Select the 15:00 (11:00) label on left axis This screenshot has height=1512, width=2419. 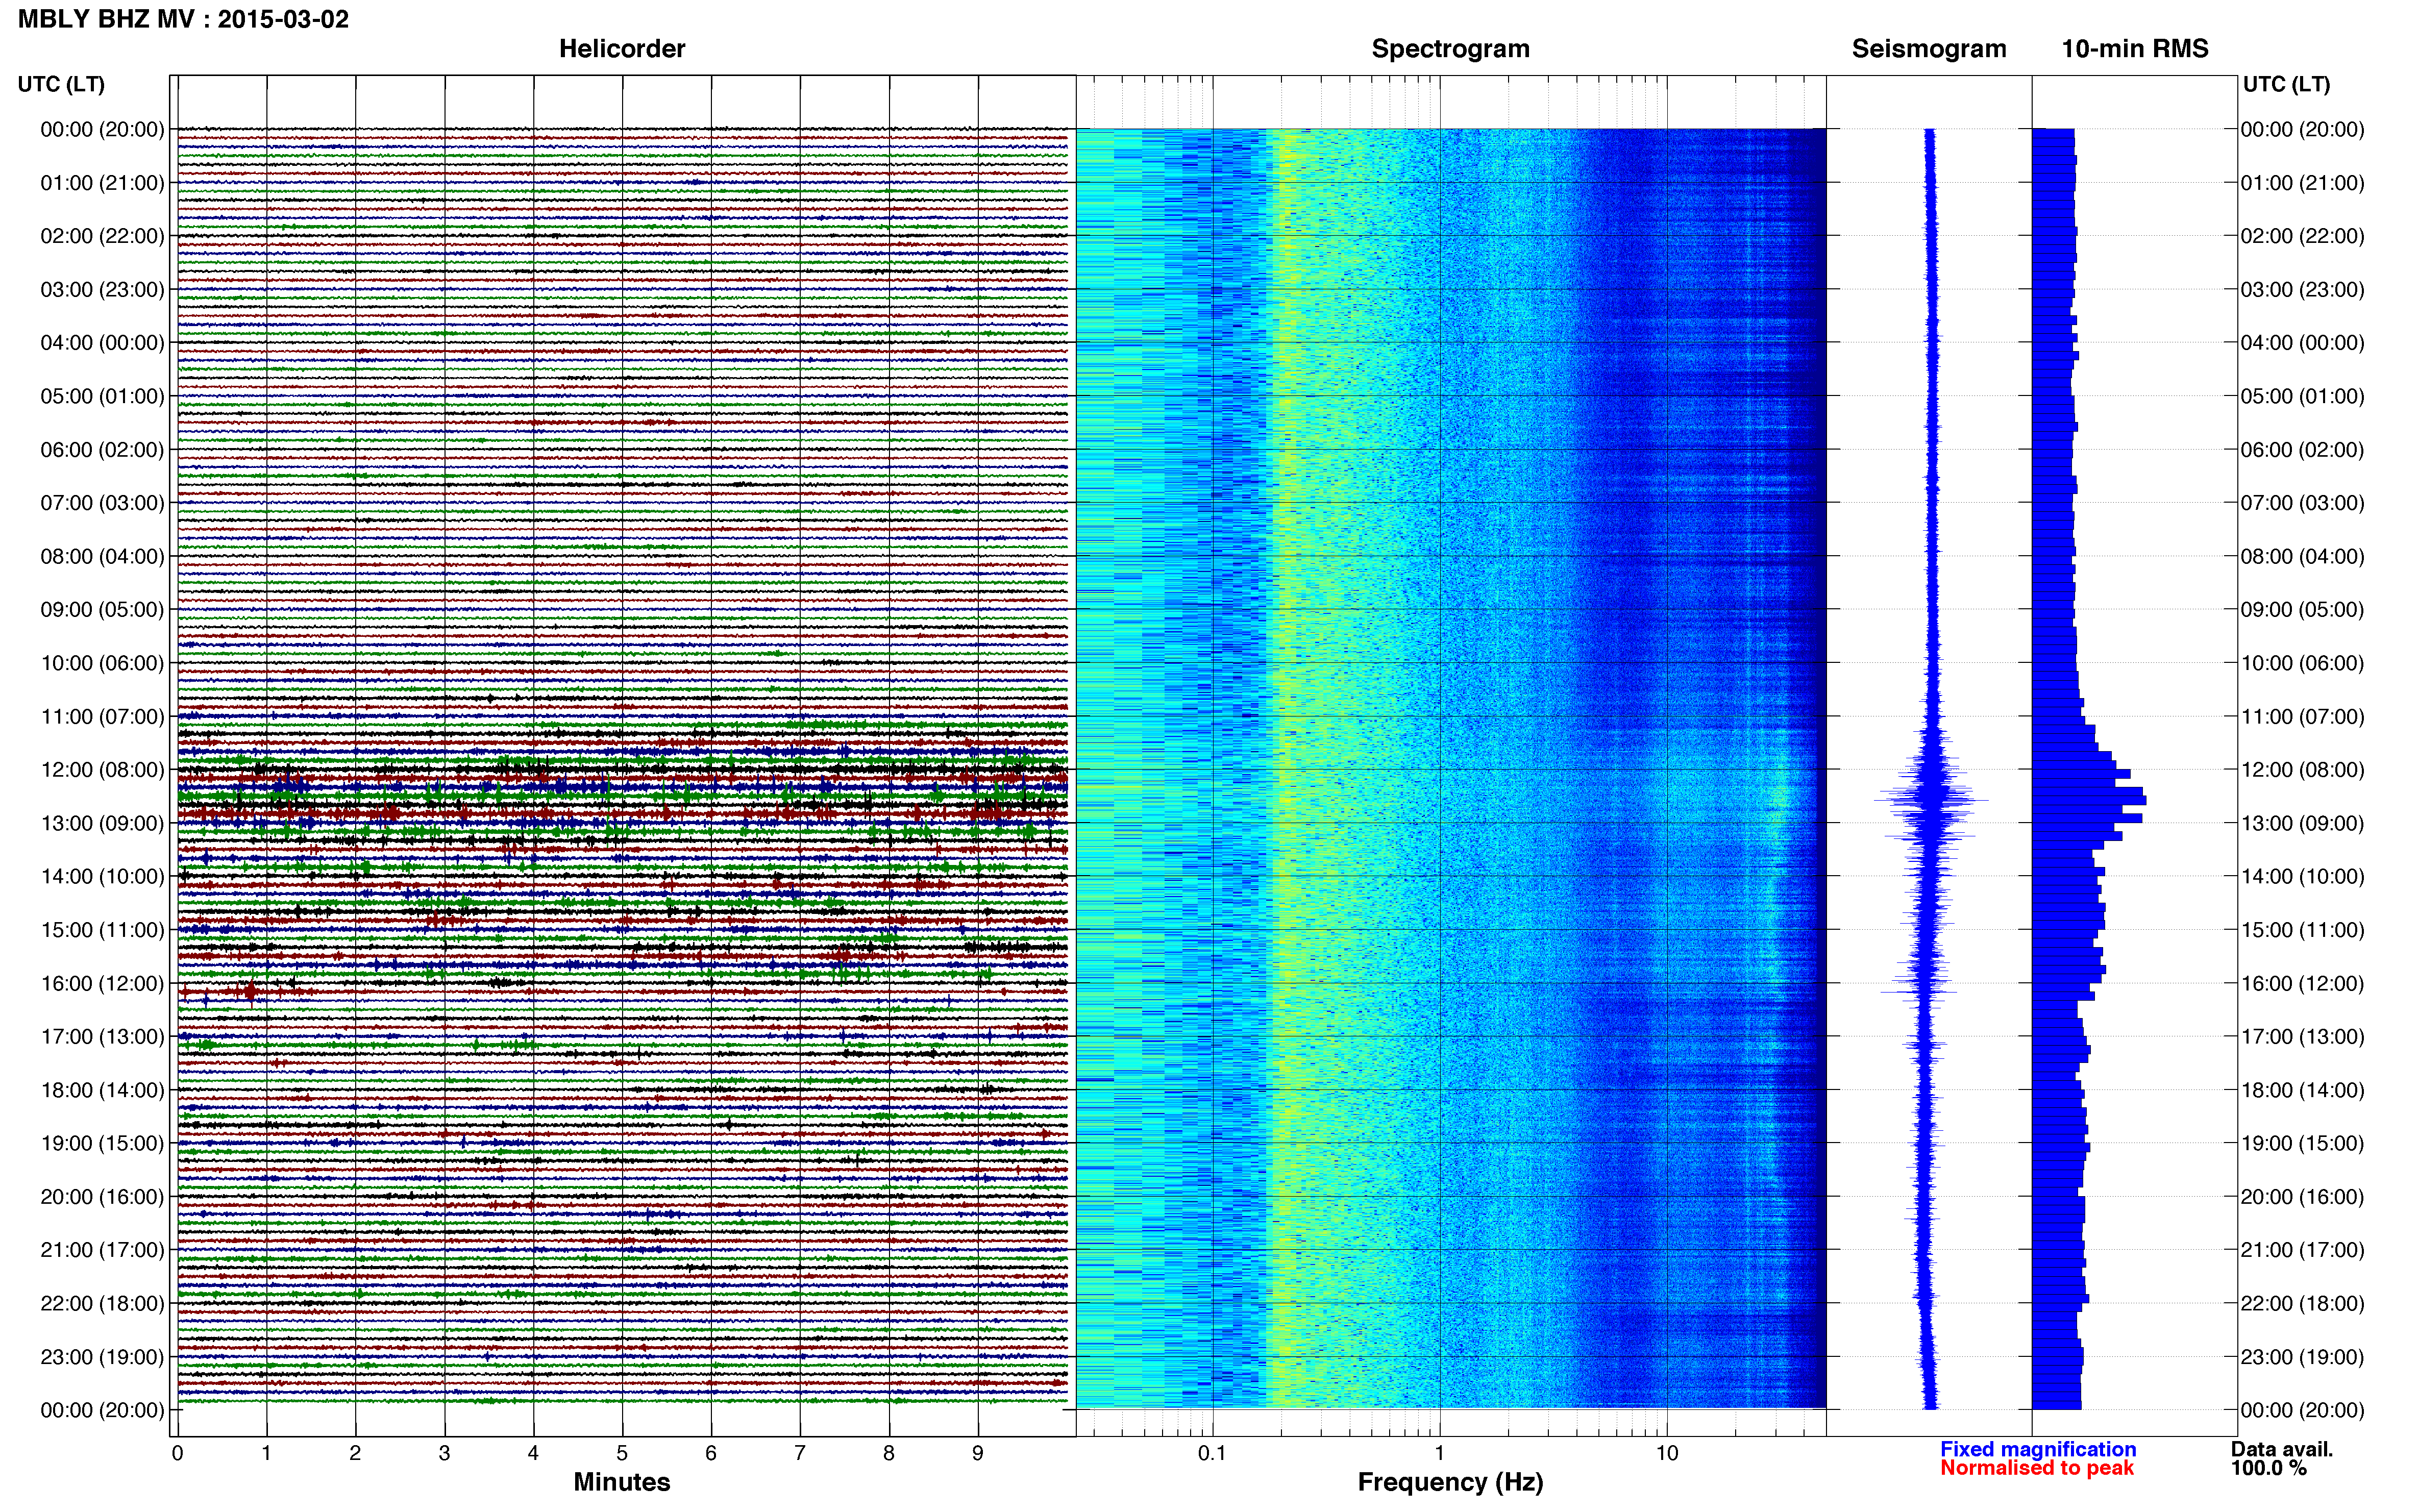point(102,930)
